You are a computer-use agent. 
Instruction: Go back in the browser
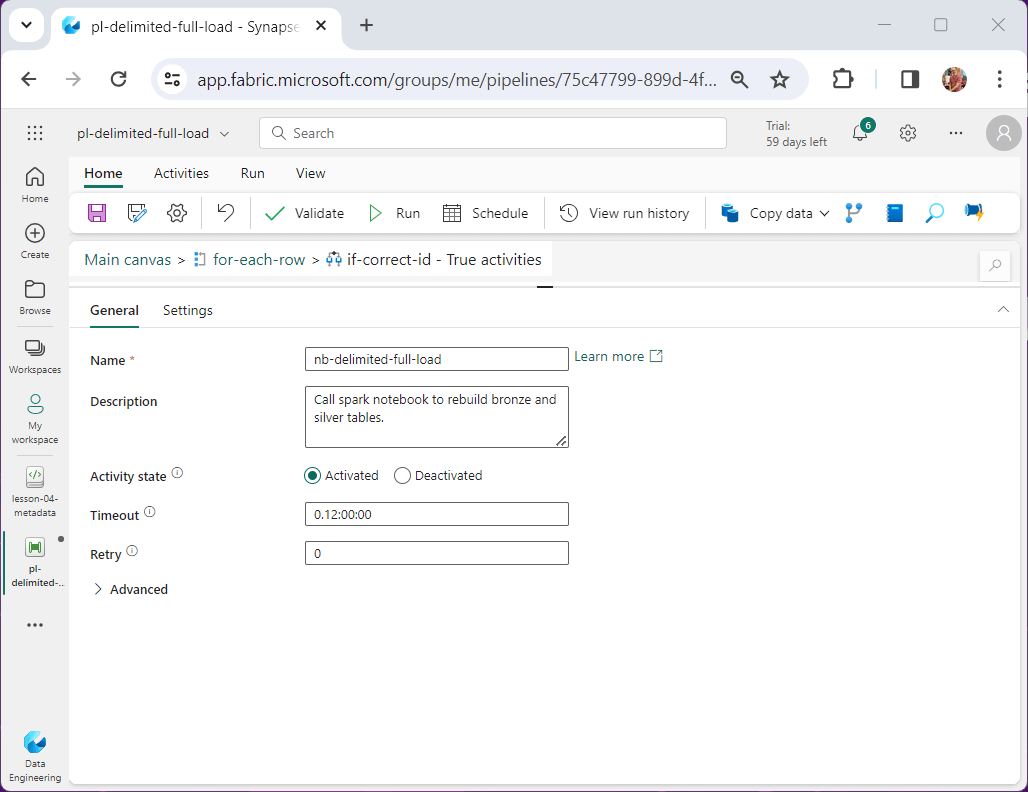tap(29, 79)
